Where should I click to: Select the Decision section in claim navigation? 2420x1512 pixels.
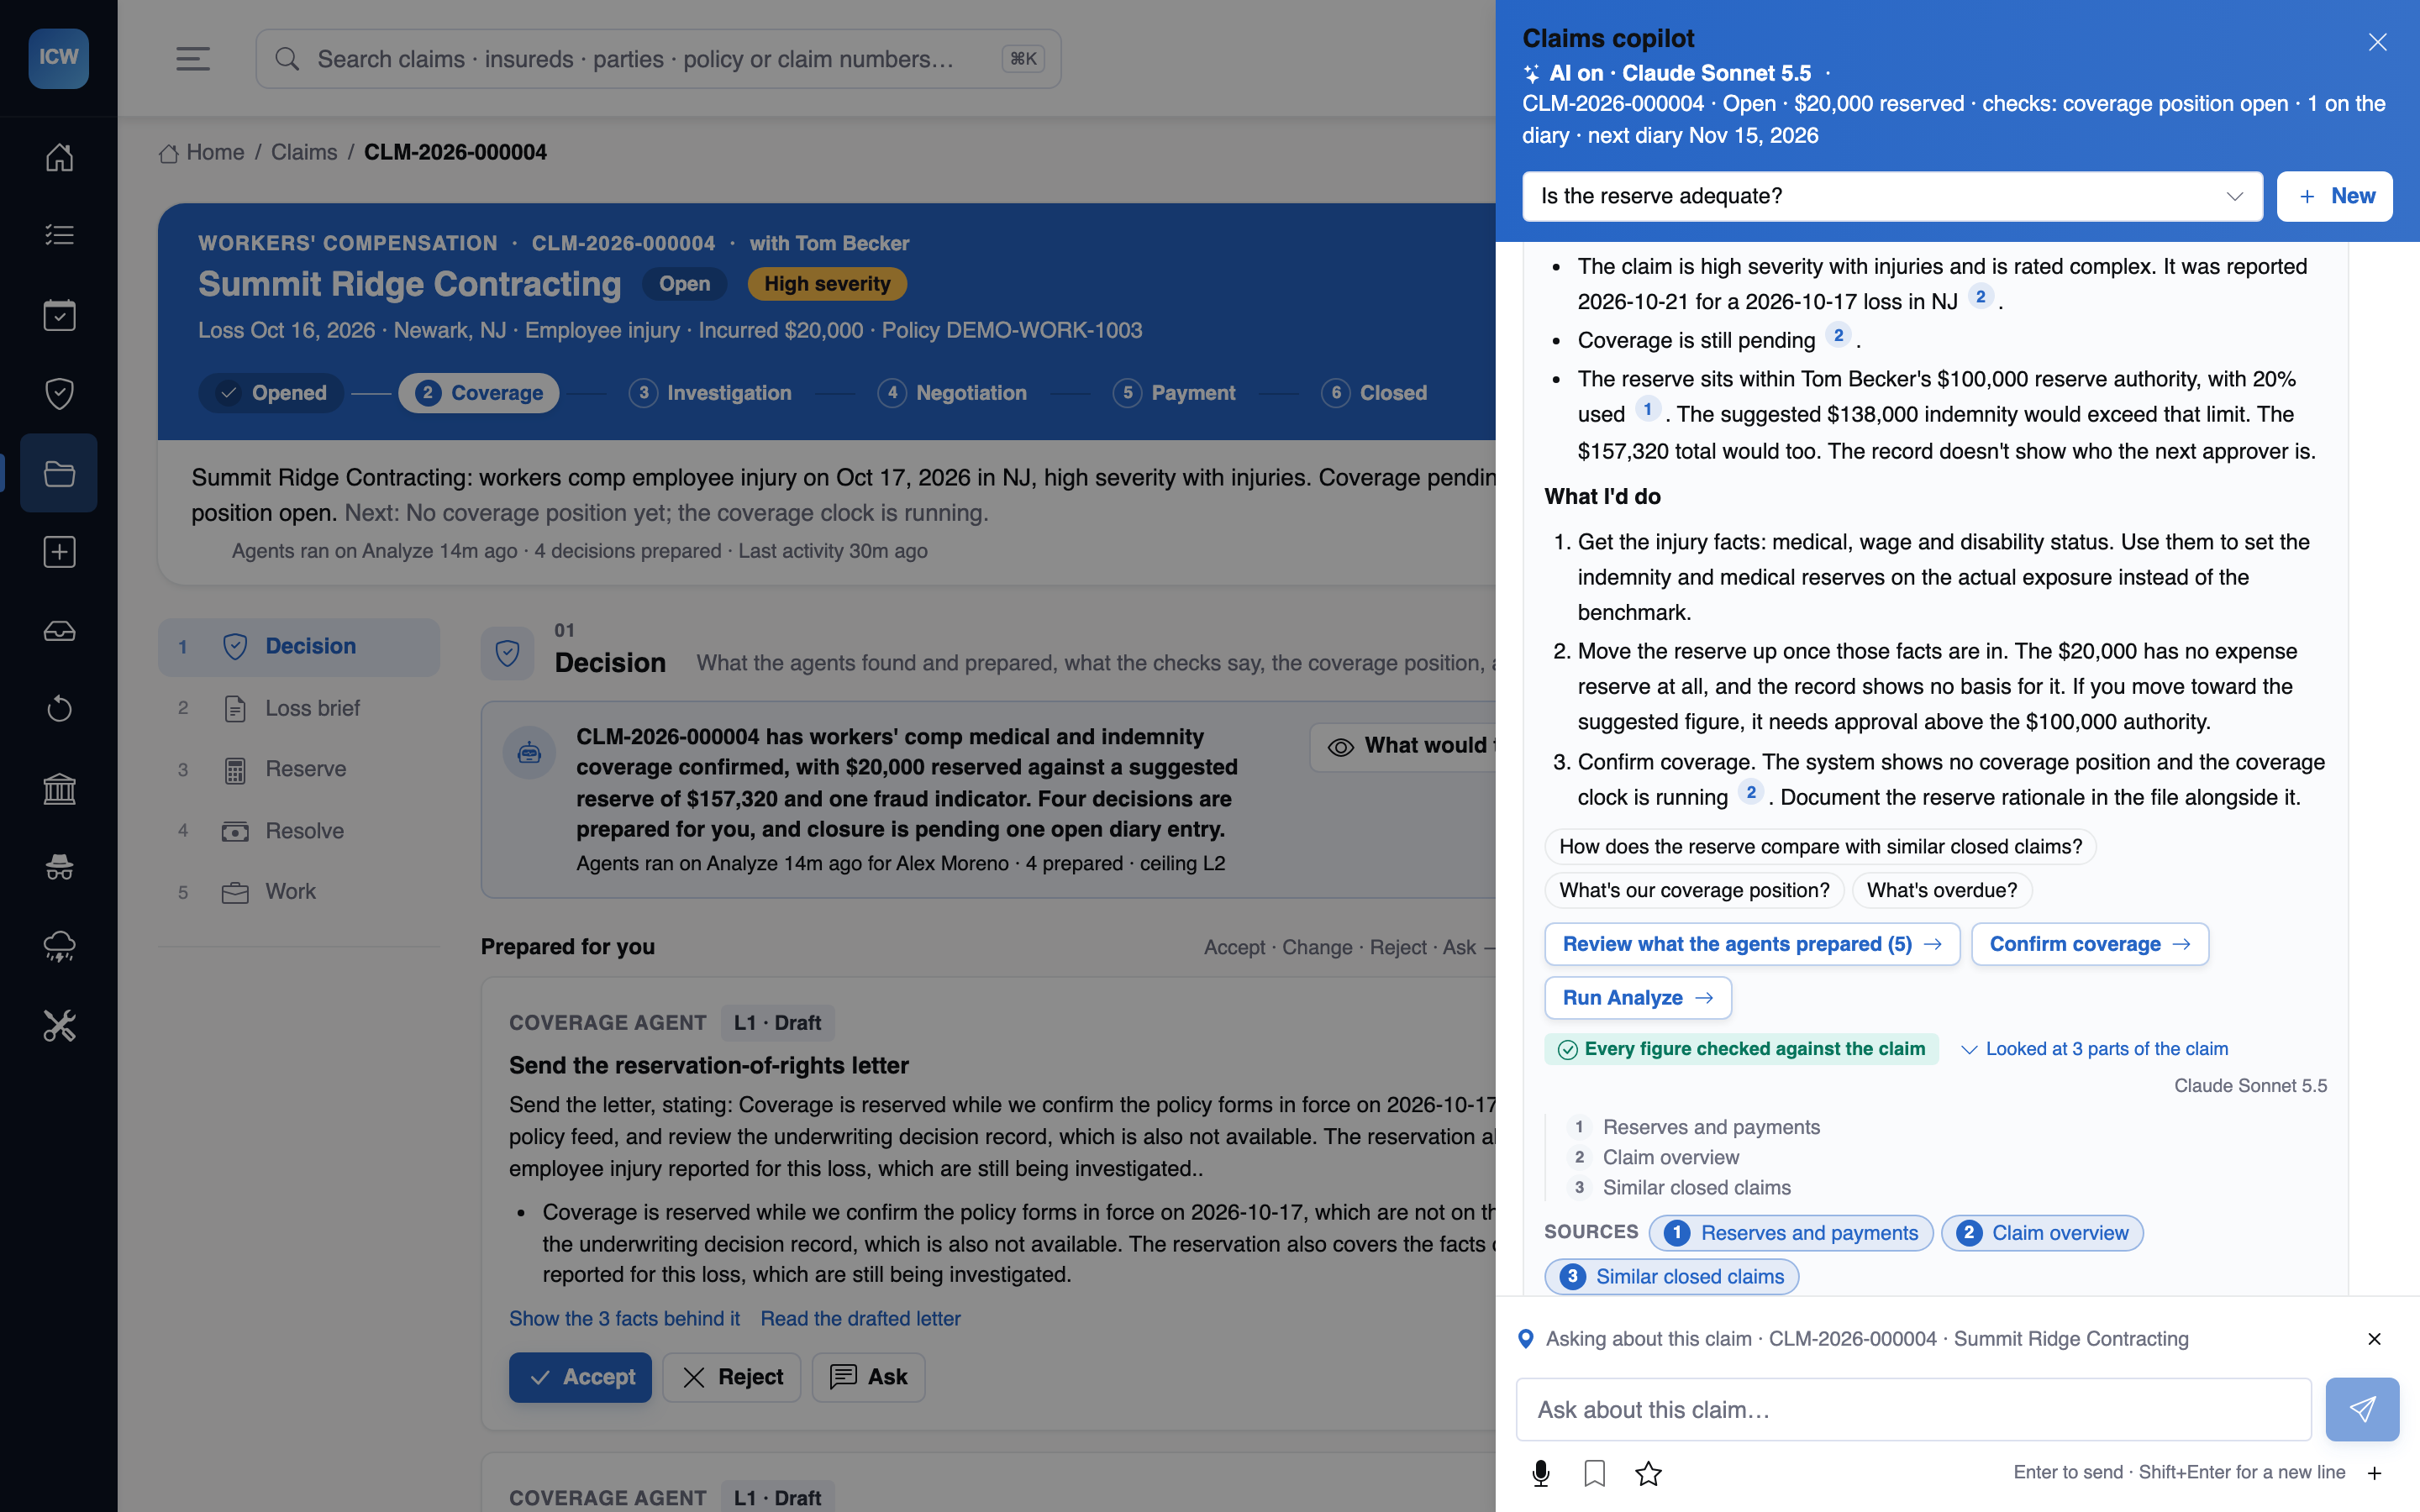(x=299, y=647)
